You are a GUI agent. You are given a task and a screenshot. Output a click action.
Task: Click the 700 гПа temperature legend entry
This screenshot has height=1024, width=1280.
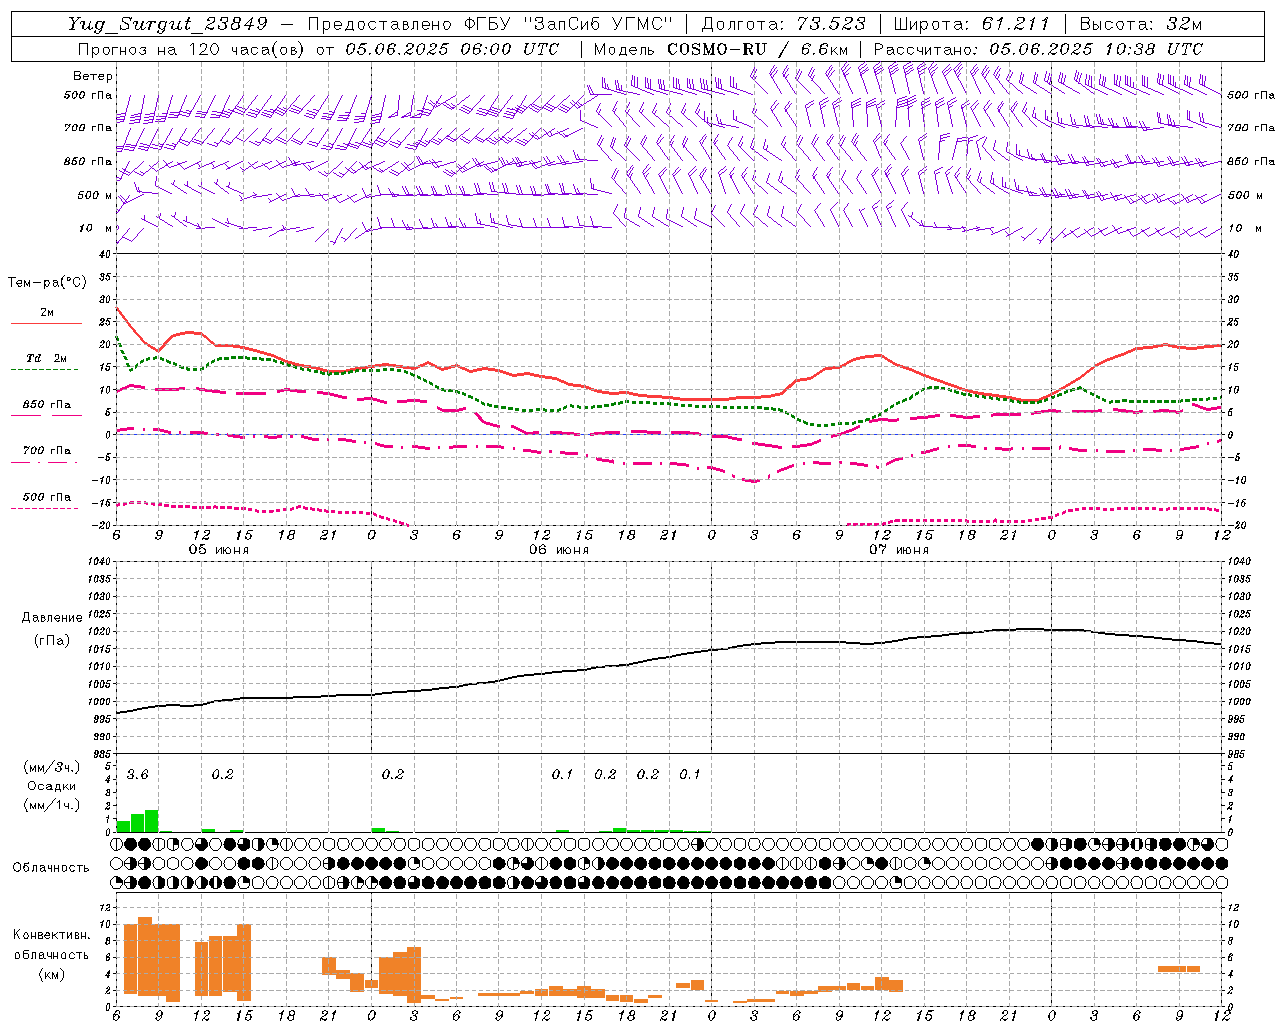point(46,452)
